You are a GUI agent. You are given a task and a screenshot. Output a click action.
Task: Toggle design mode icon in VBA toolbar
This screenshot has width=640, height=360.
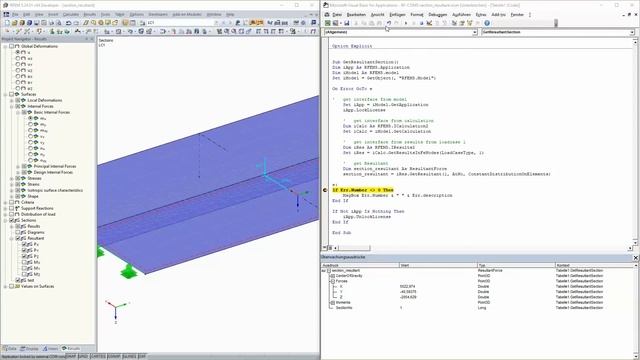(429, 23)
